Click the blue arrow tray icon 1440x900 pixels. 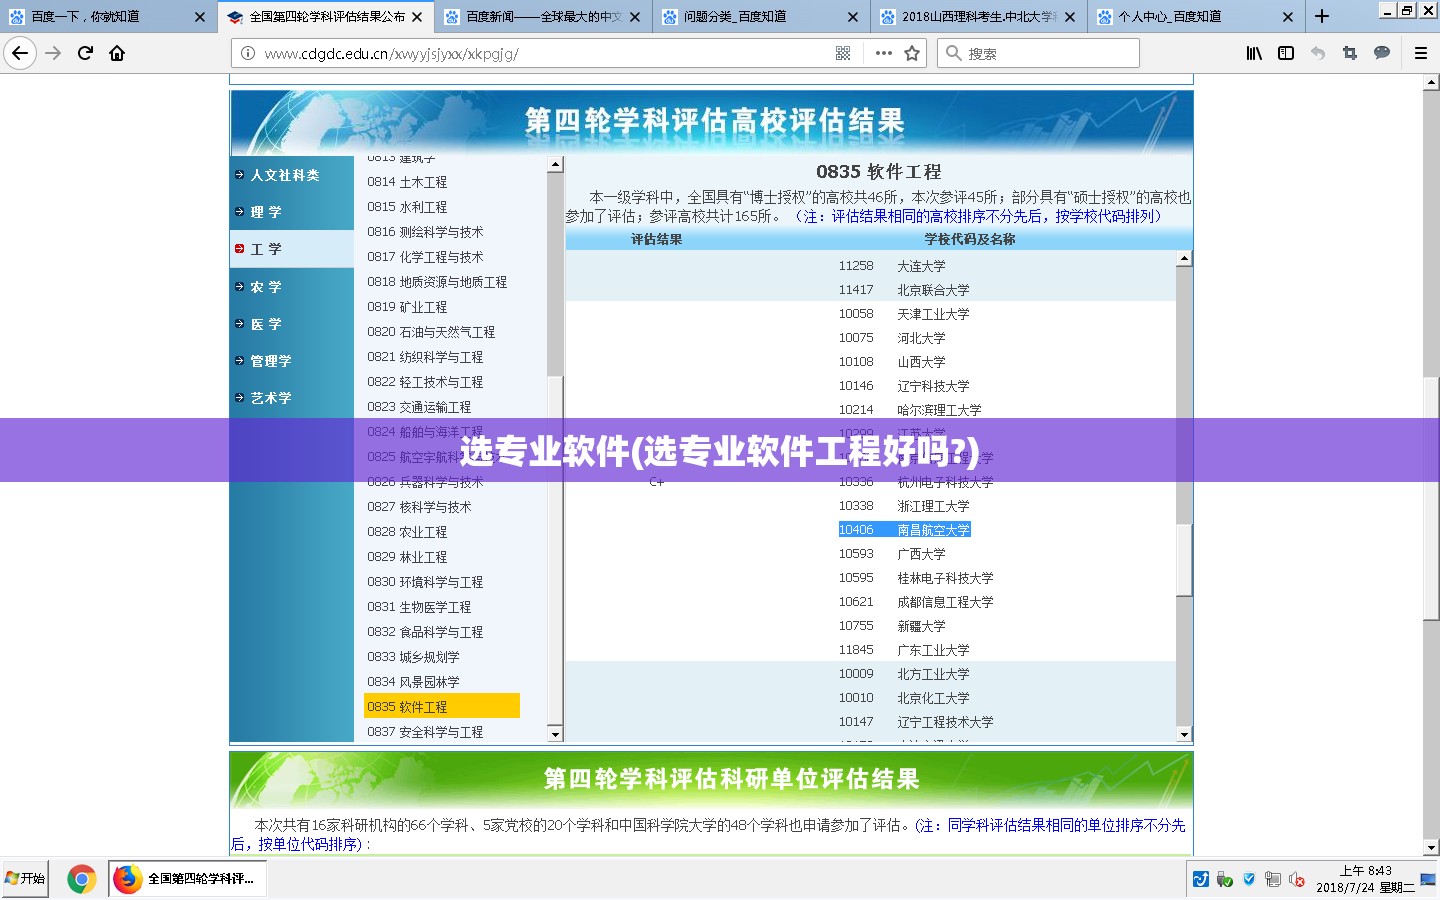coord(1201,879)
